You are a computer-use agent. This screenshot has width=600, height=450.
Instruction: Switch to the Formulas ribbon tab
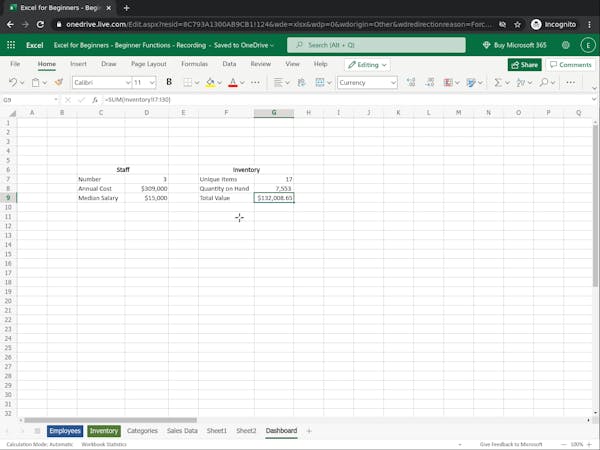tap(194, 64)
